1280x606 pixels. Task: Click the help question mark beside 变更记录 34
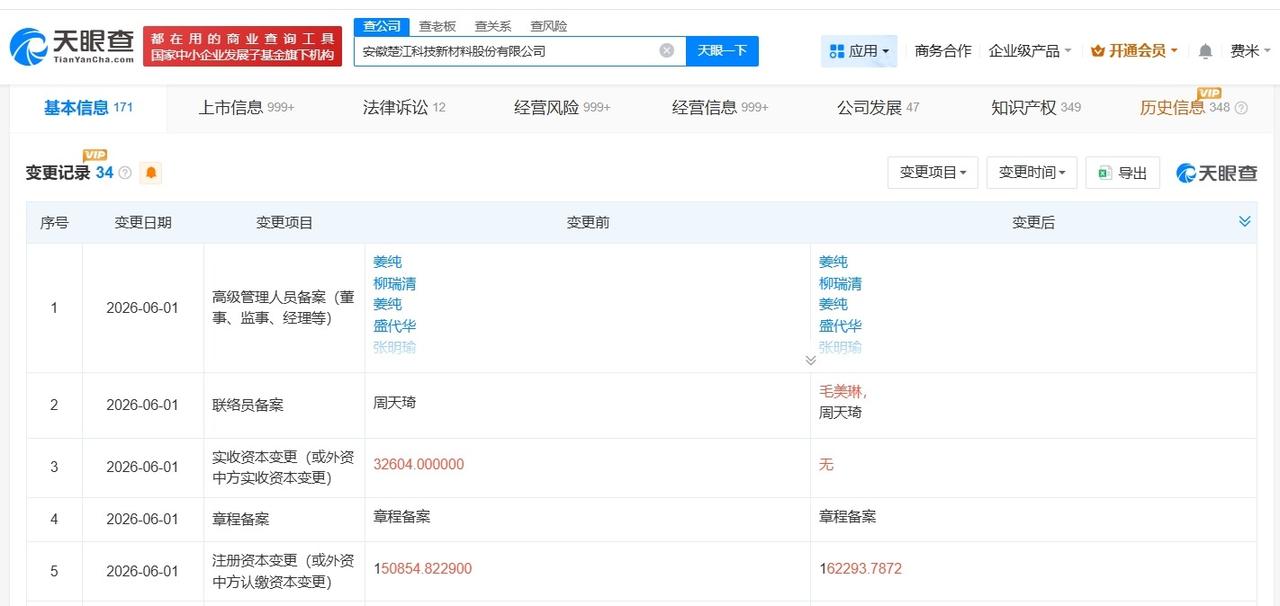(x=125, y=173)
